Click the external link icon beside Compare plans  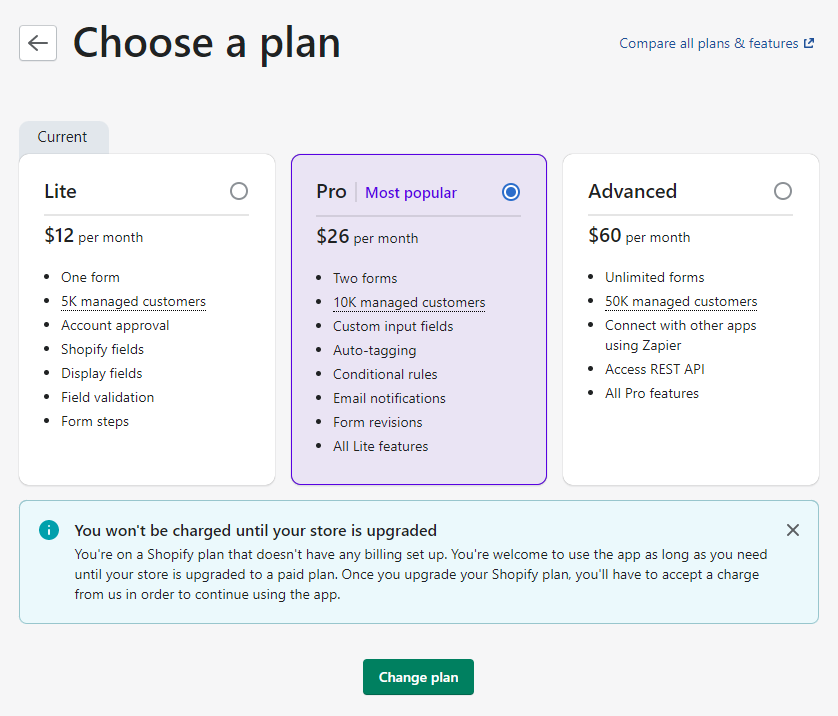[809, 43]
